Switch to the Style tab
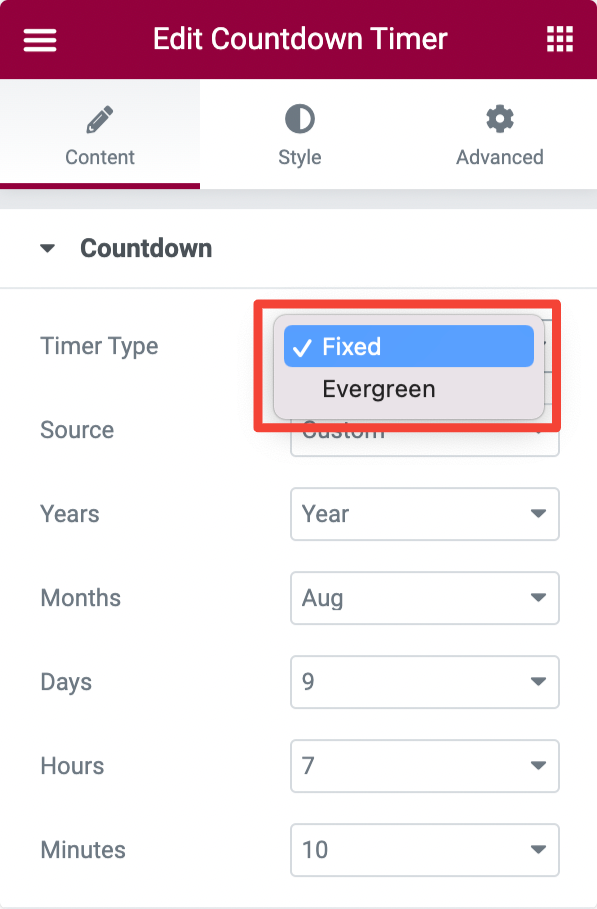 299,135
